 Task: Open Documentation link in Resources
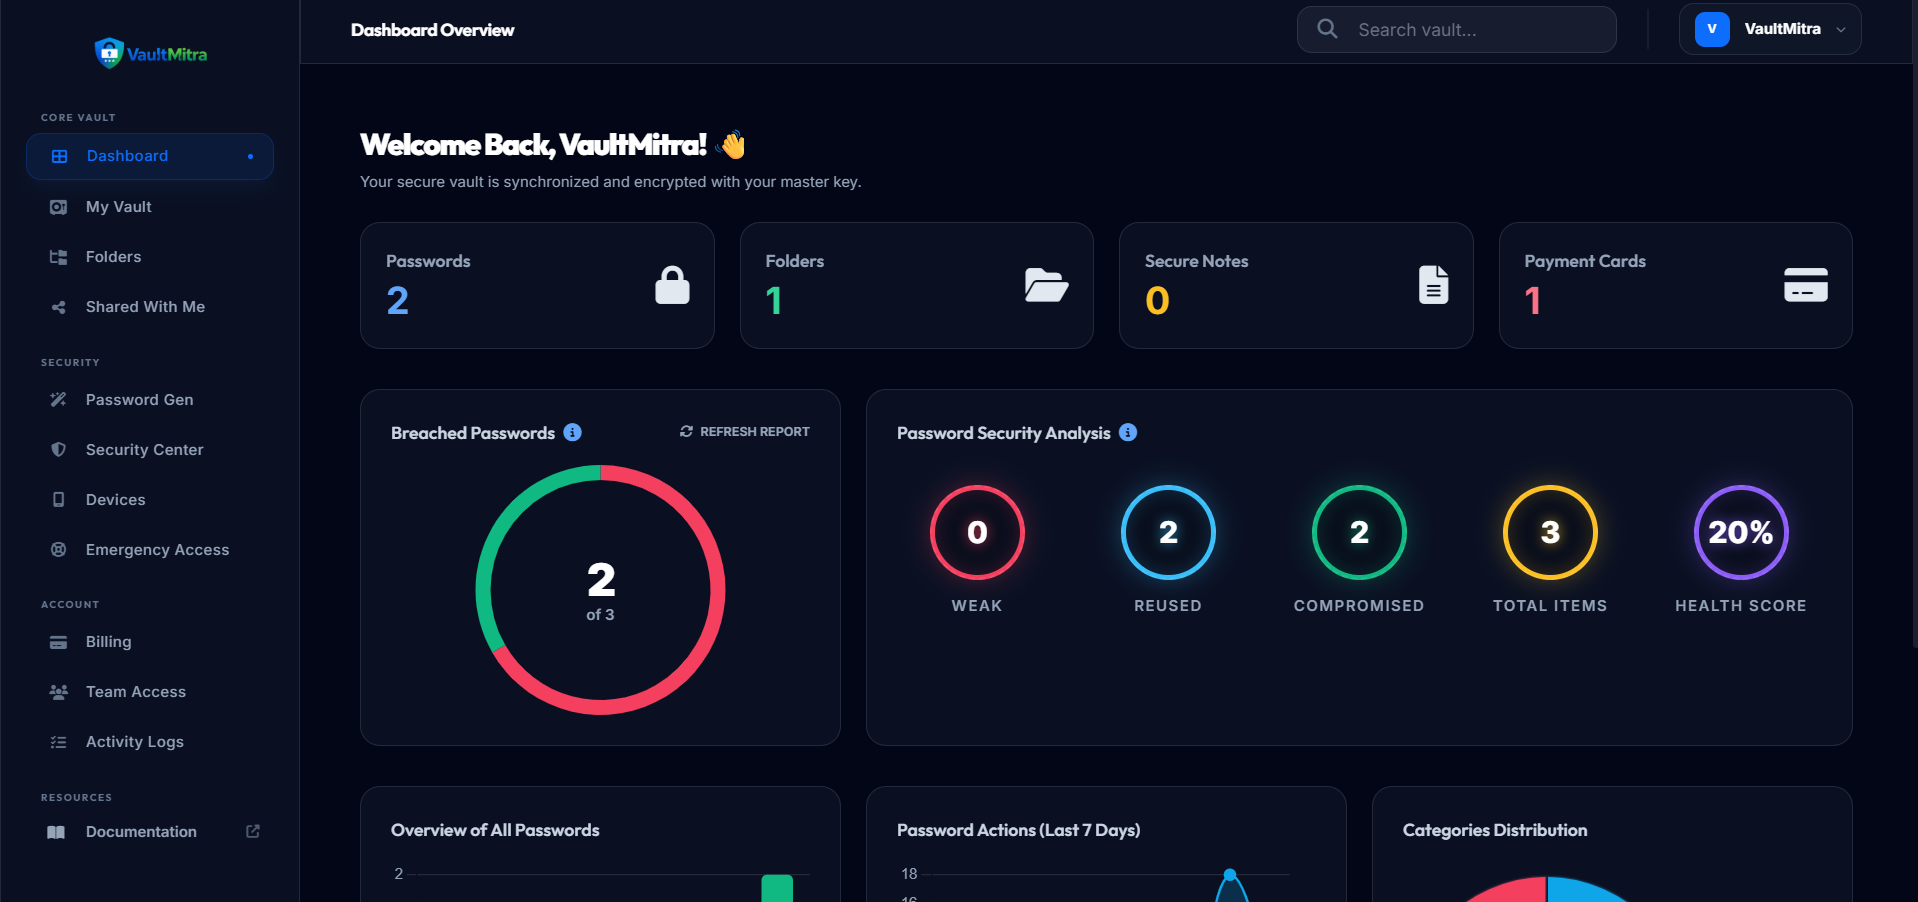[150, 832]
